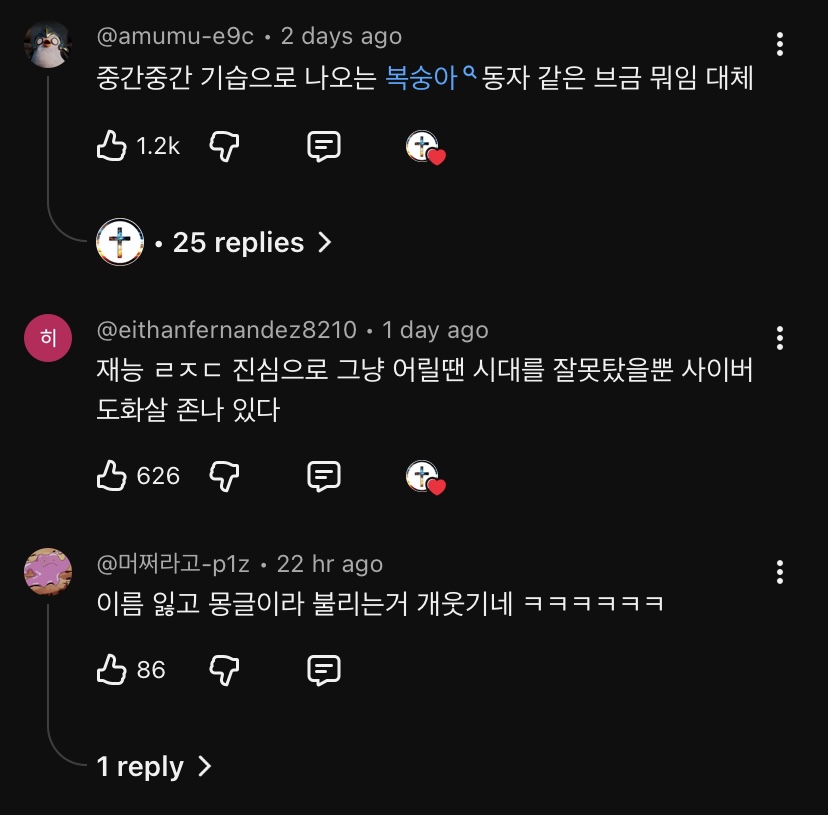This screenshot has height=815, width=828.
Task: Dislike the amumu-e9c comment
Action: pyautogui.click(x=224, y=147)
